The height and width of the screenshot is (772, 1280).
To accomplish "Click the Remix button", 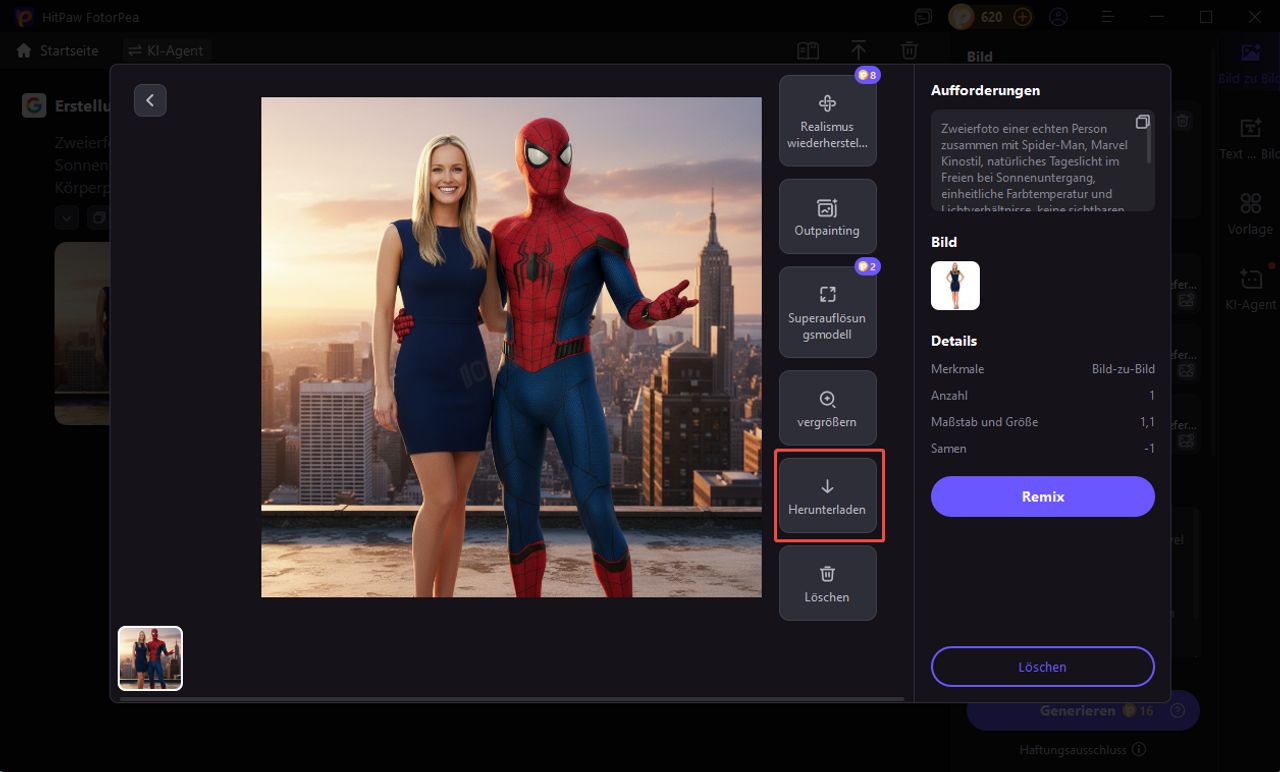I will 1043,496.
